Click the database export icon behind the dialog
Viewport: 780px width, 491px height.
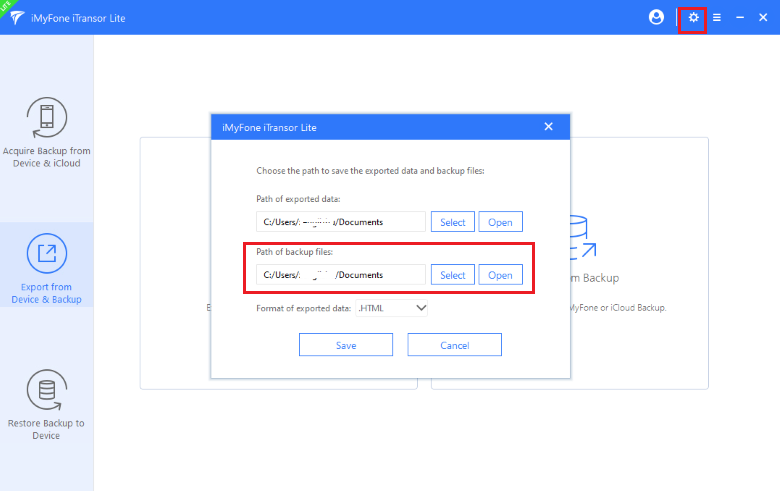point(583,238)
